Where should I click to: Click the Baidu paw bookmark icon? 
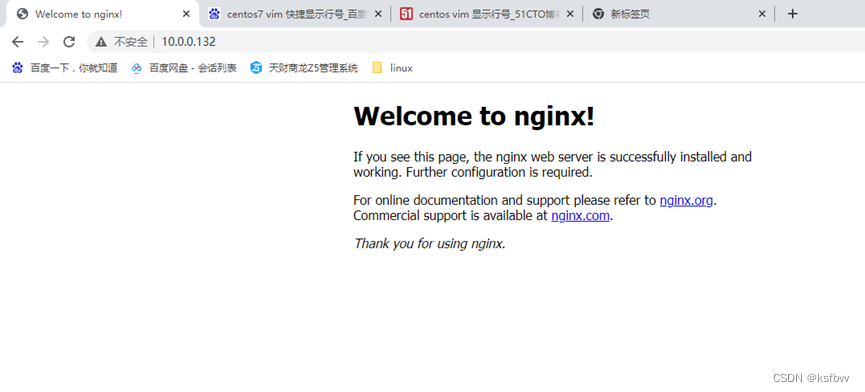coord(18,68)
